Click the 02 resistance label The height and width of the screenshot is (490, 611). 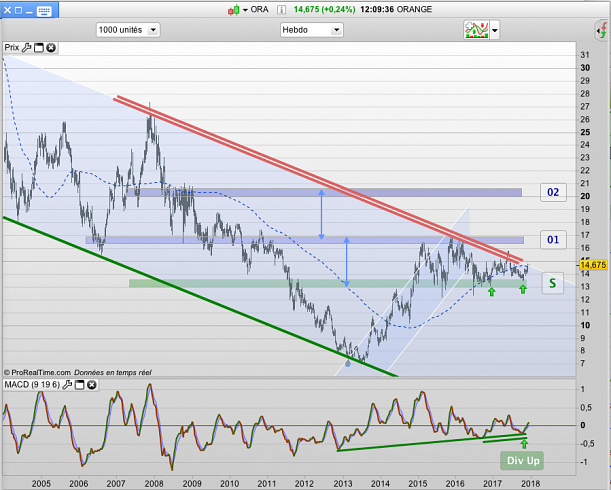(x=553, y=192)
